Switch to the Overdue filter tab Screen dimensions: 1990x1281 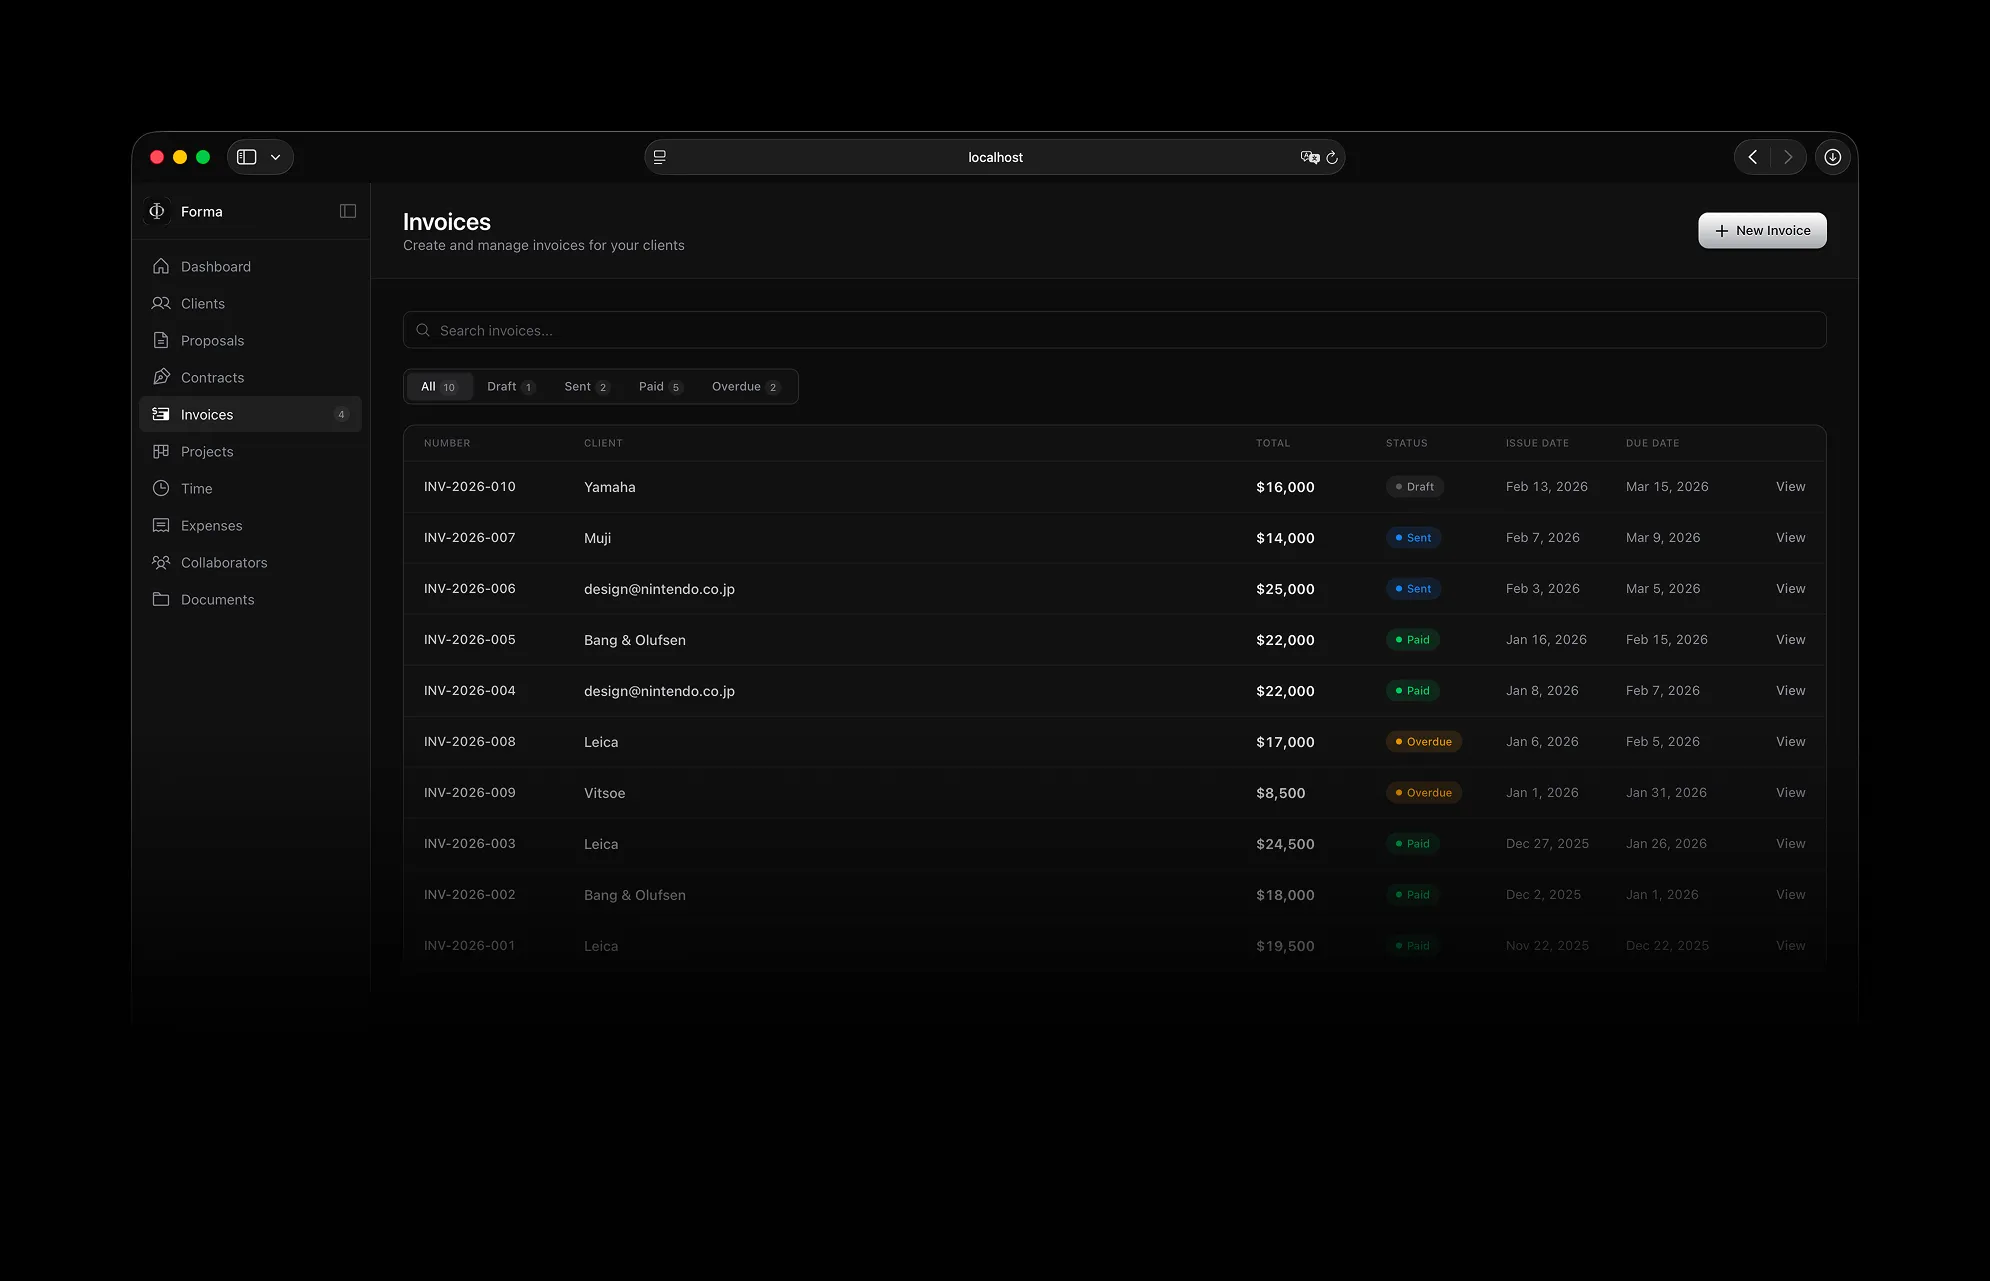click(x=744, y=387)
